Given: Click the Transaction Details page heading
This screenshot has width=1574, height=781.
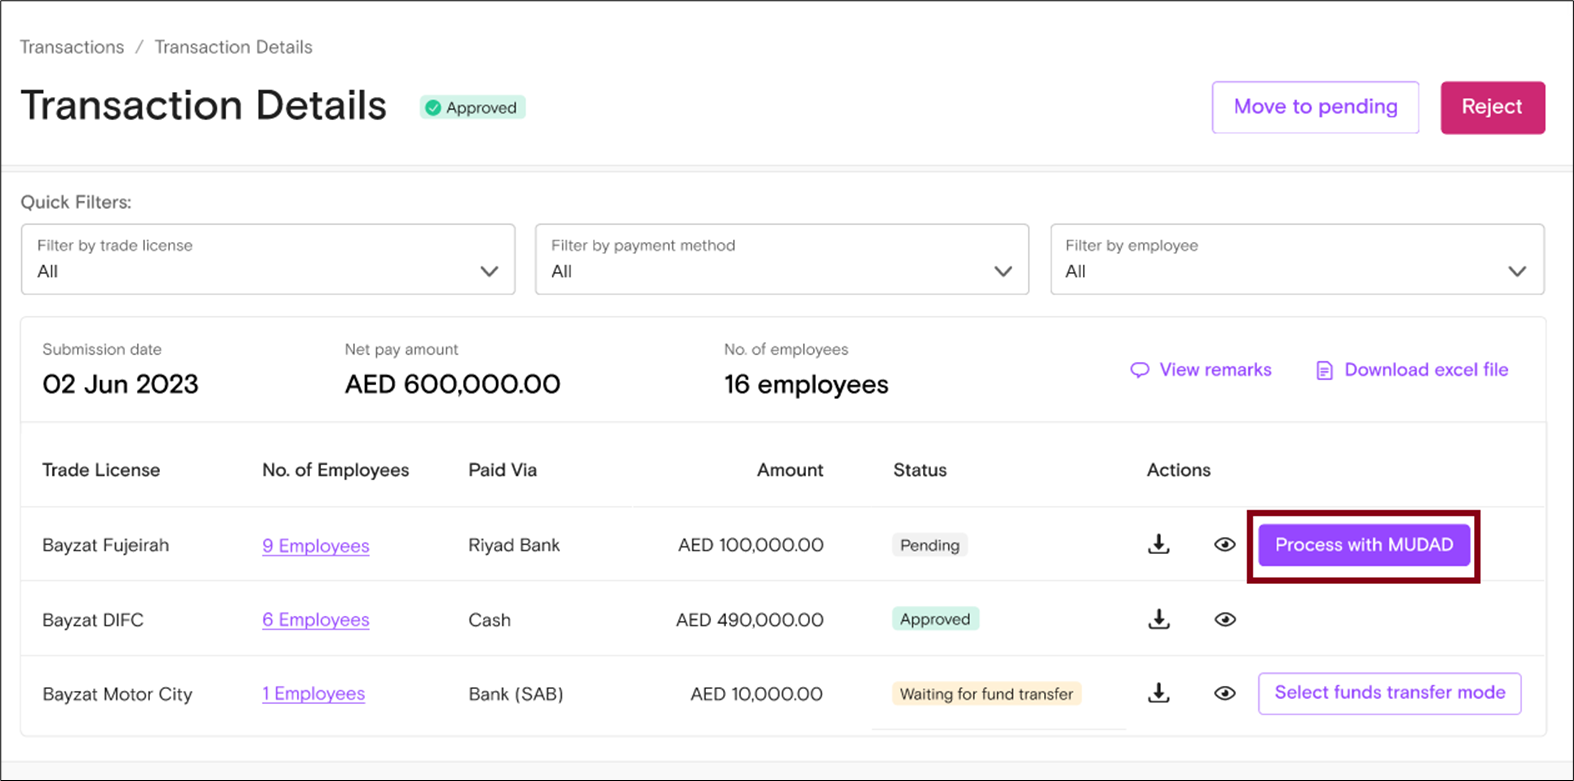Looking at the screenshot, I should tap(203, 106).
